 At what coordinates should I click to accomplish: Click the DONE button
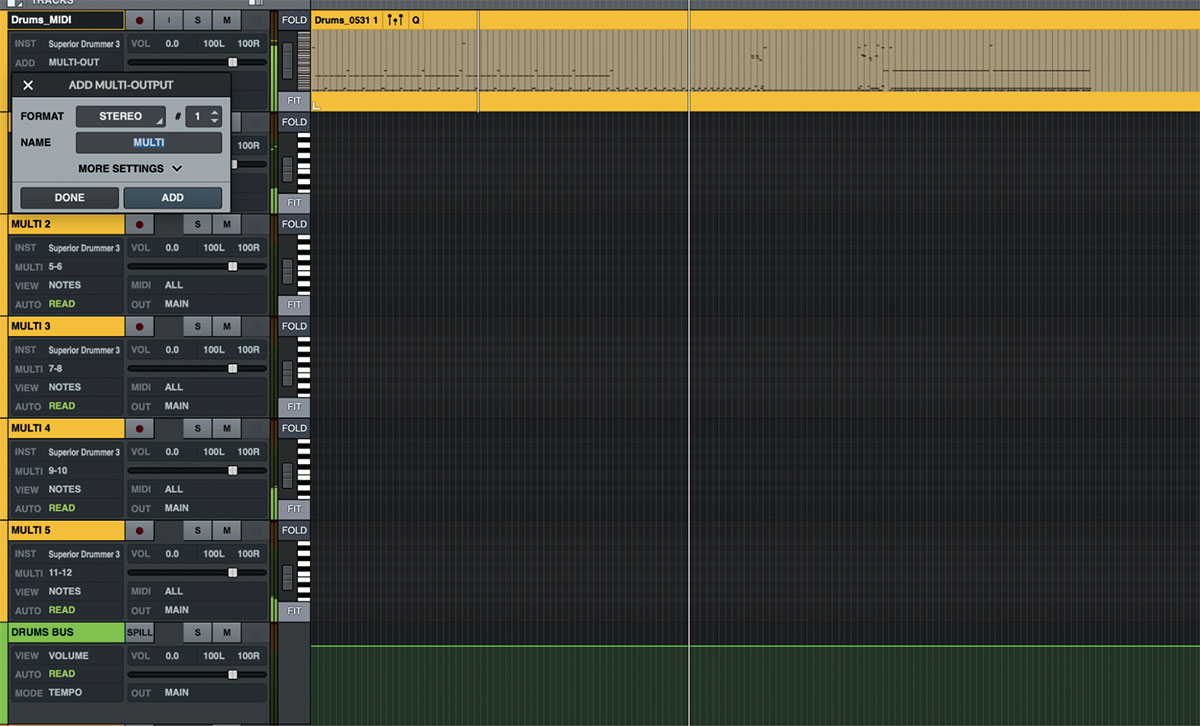pyautogui.click(x=69, y=198)
